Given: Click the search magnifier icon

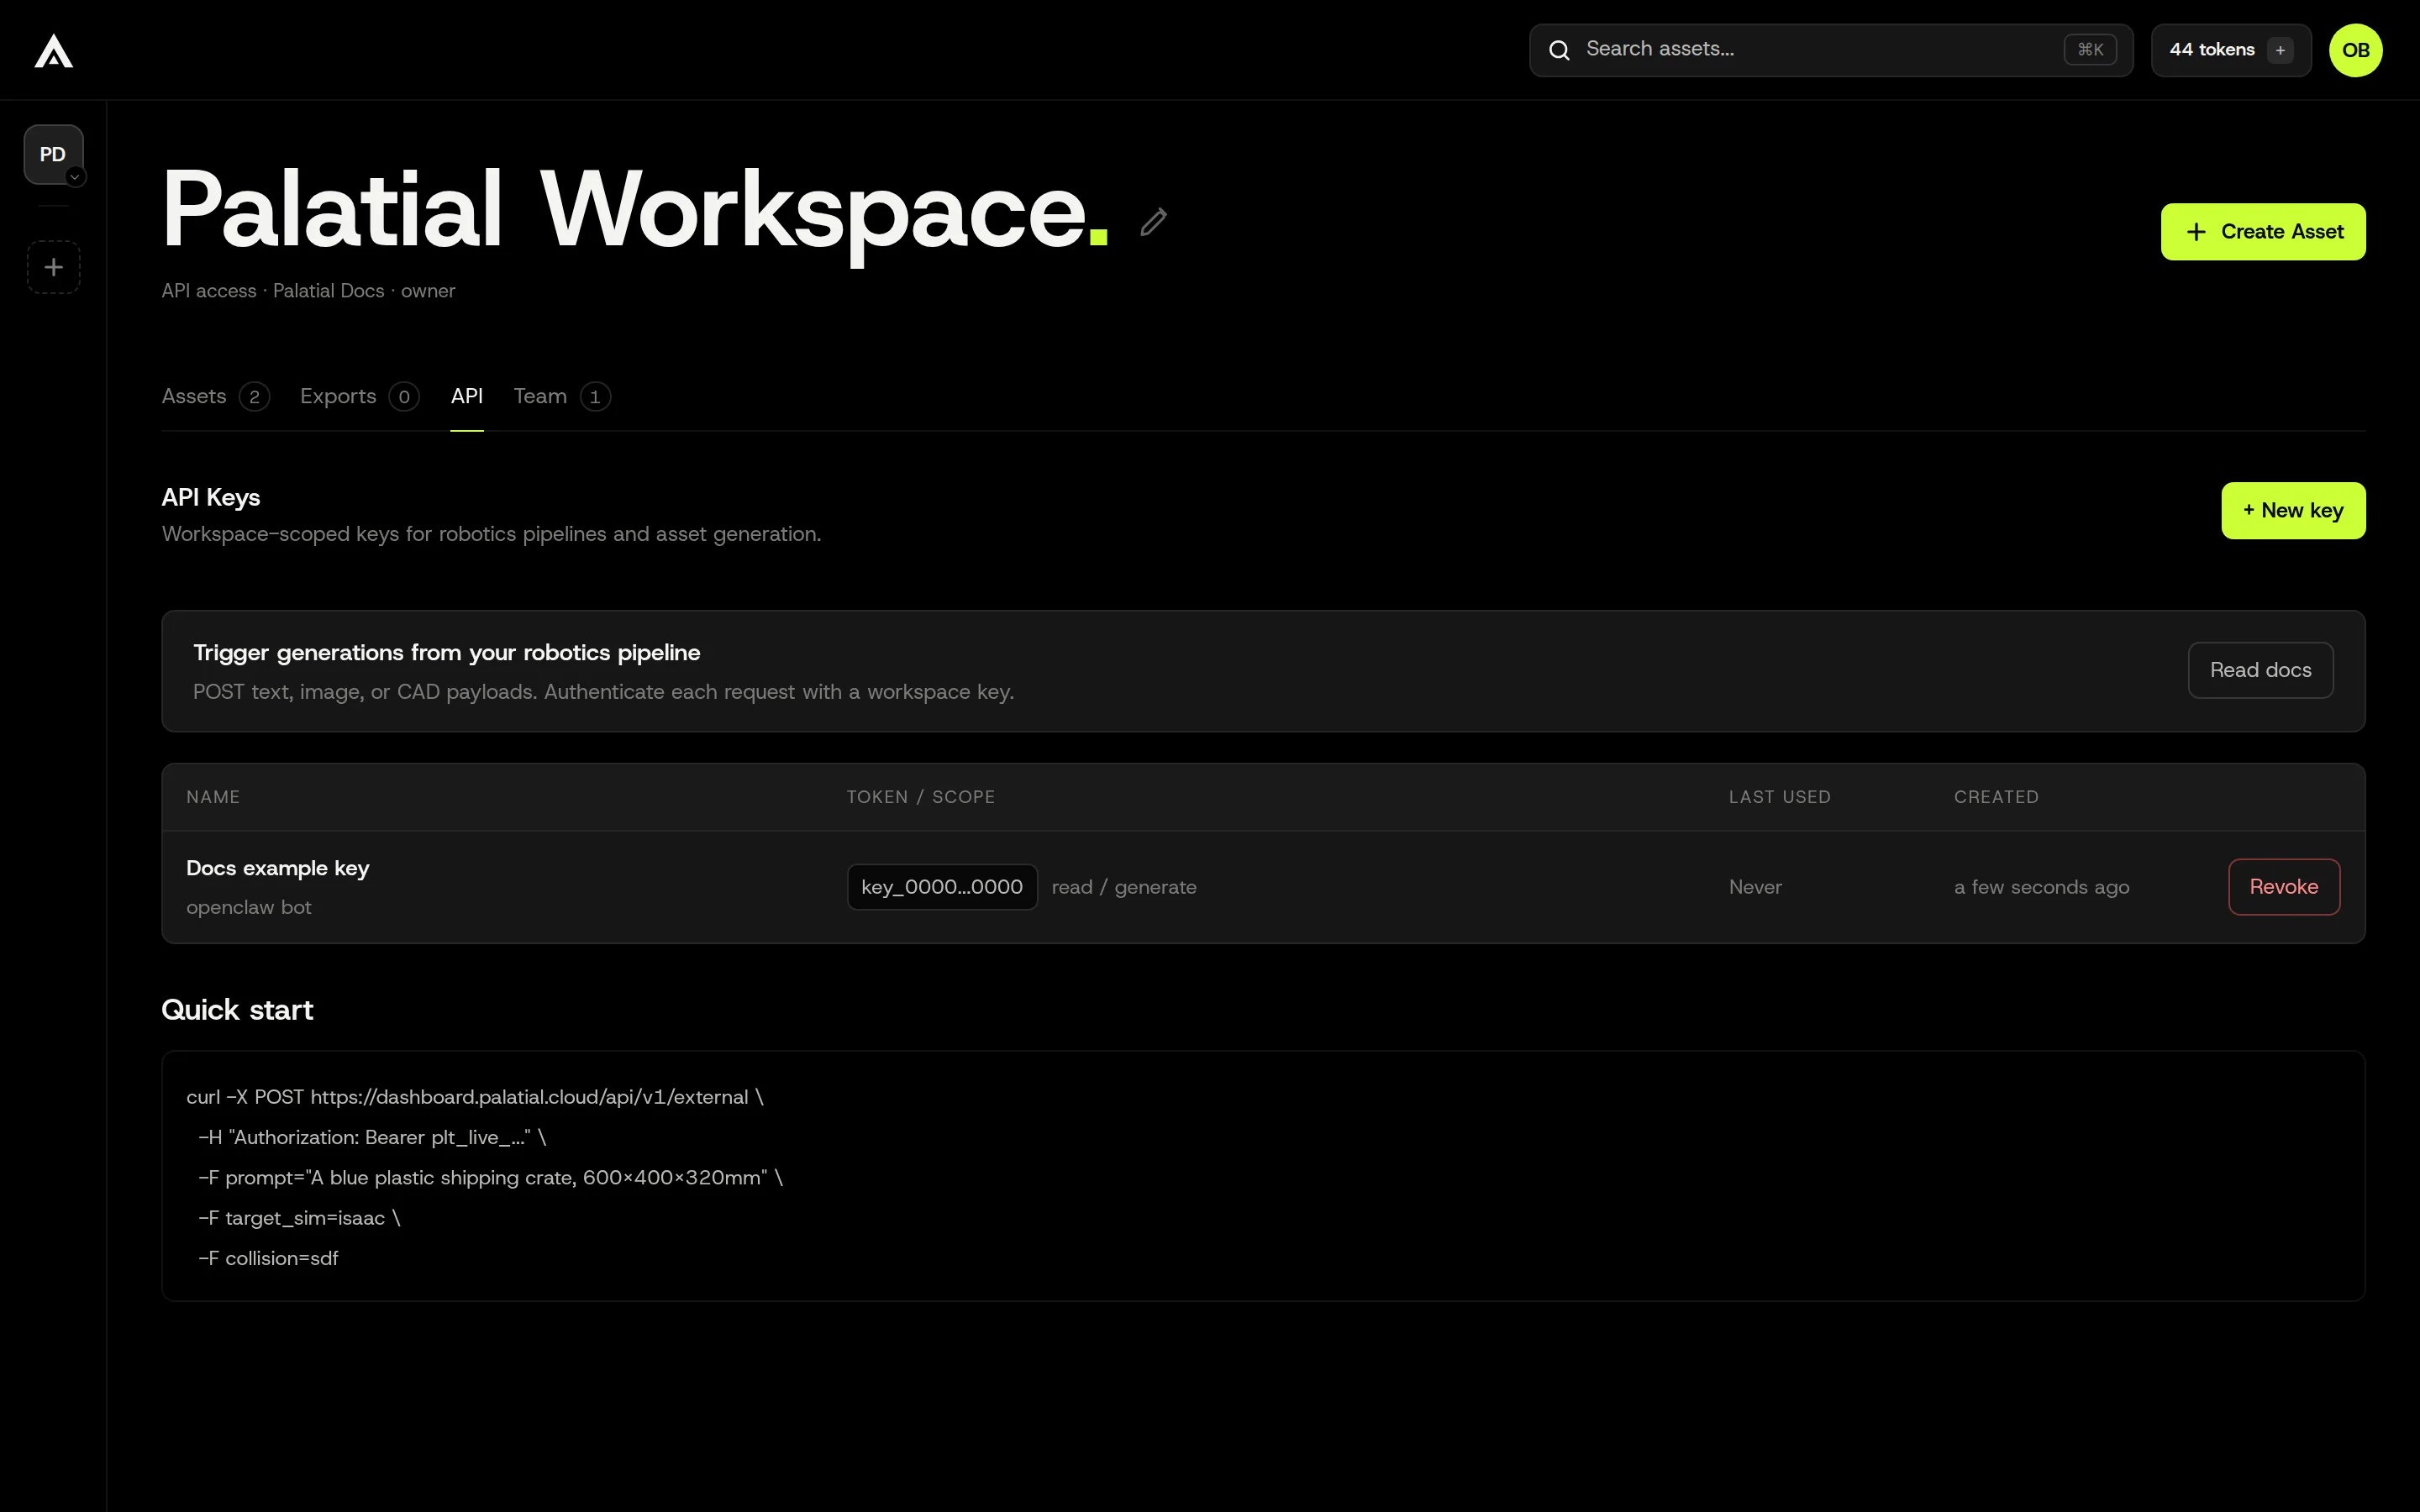Looking at the screenshot, I should pos(1559,50).
